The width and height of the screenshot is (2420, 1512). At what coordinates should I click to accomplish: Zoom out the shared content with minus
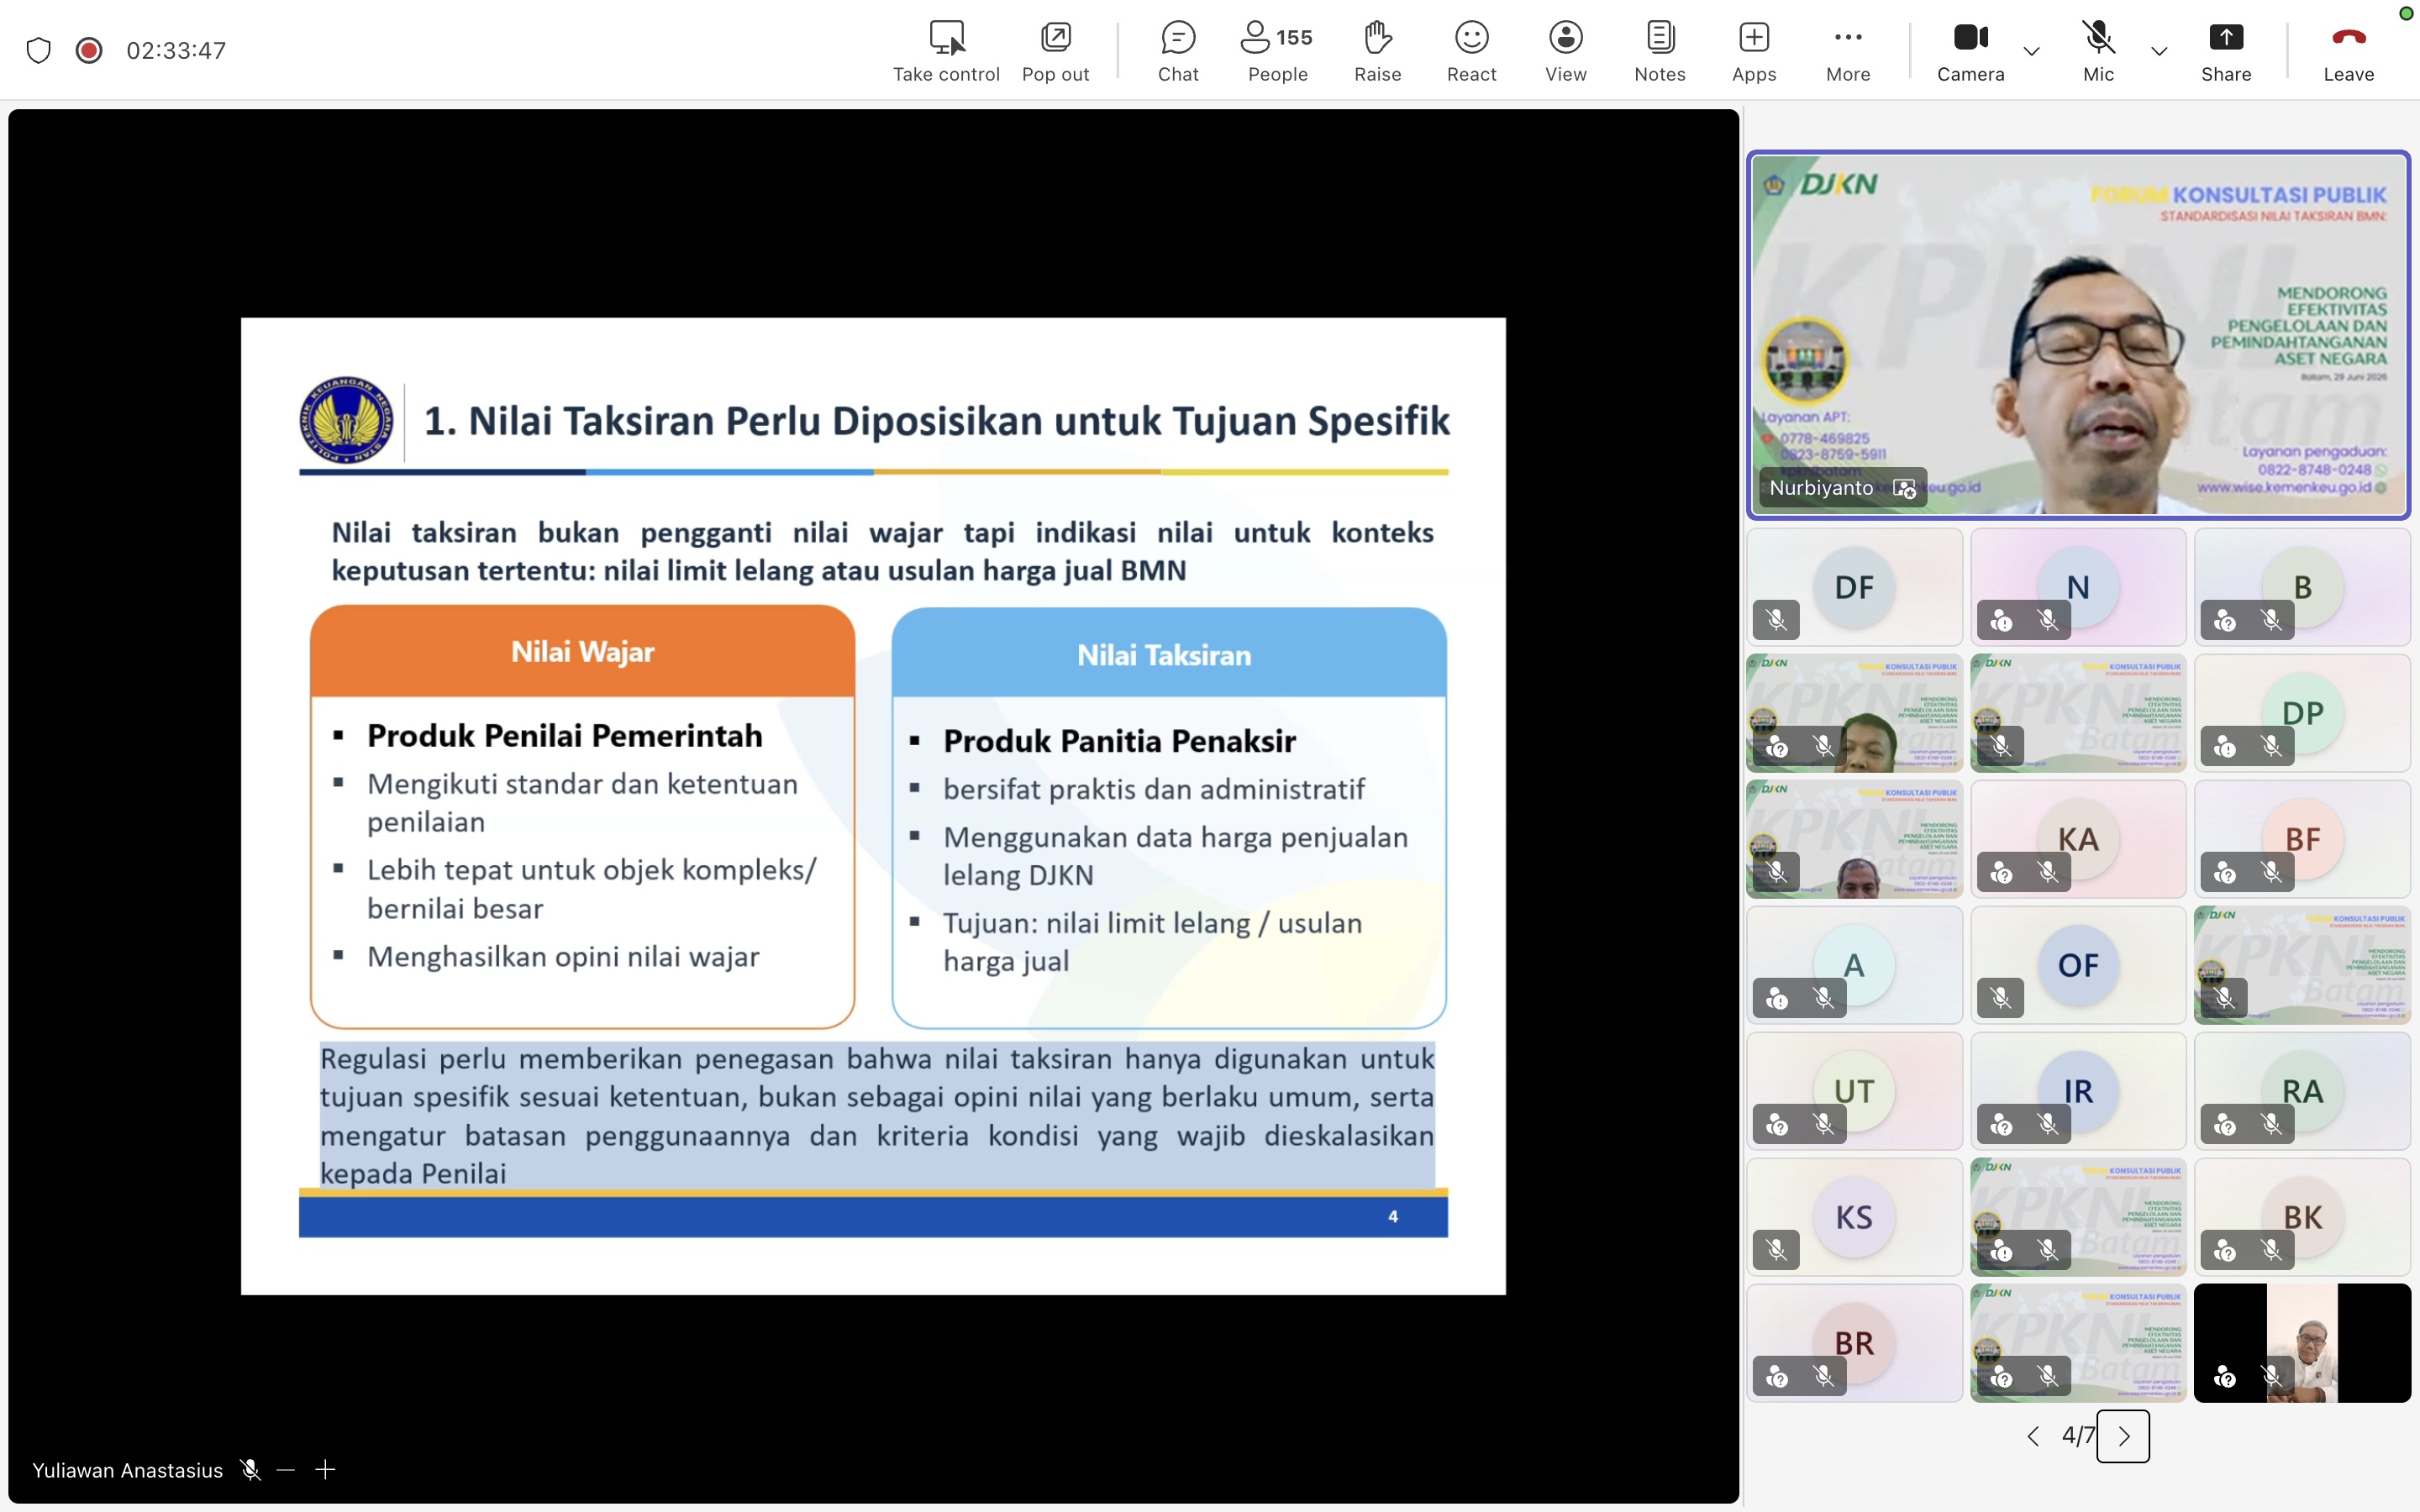[286, 1469]
